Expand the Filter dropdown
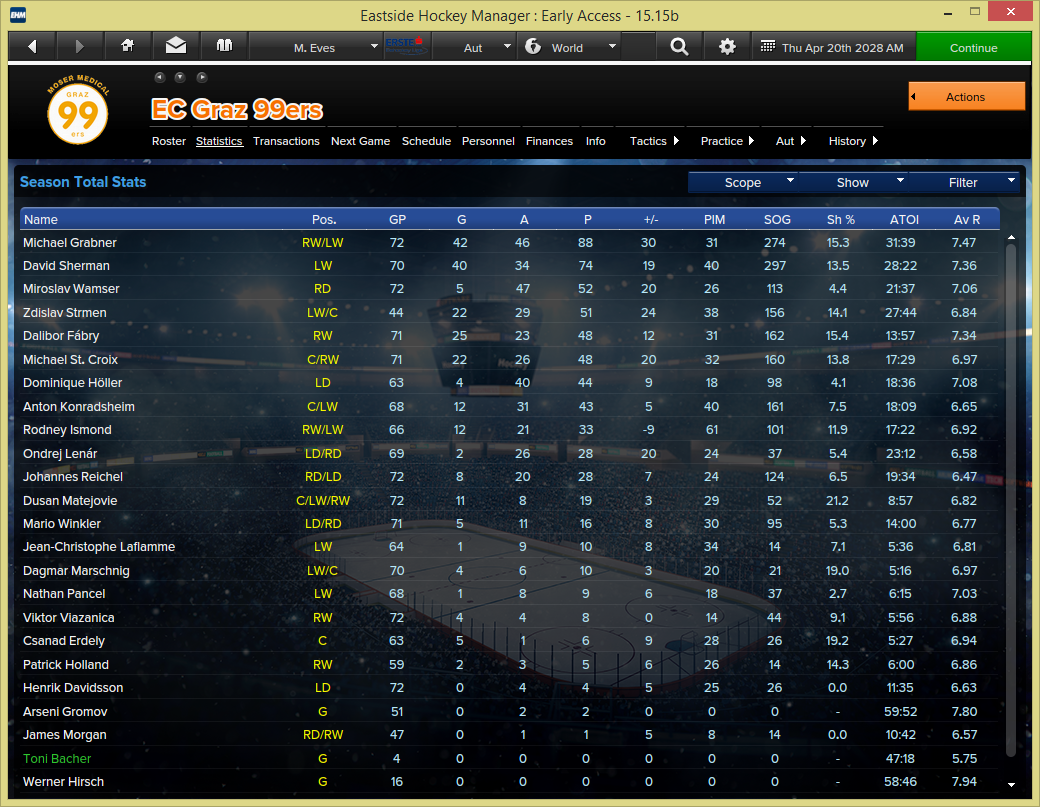1040x807 pixels. tap(963, 182)
